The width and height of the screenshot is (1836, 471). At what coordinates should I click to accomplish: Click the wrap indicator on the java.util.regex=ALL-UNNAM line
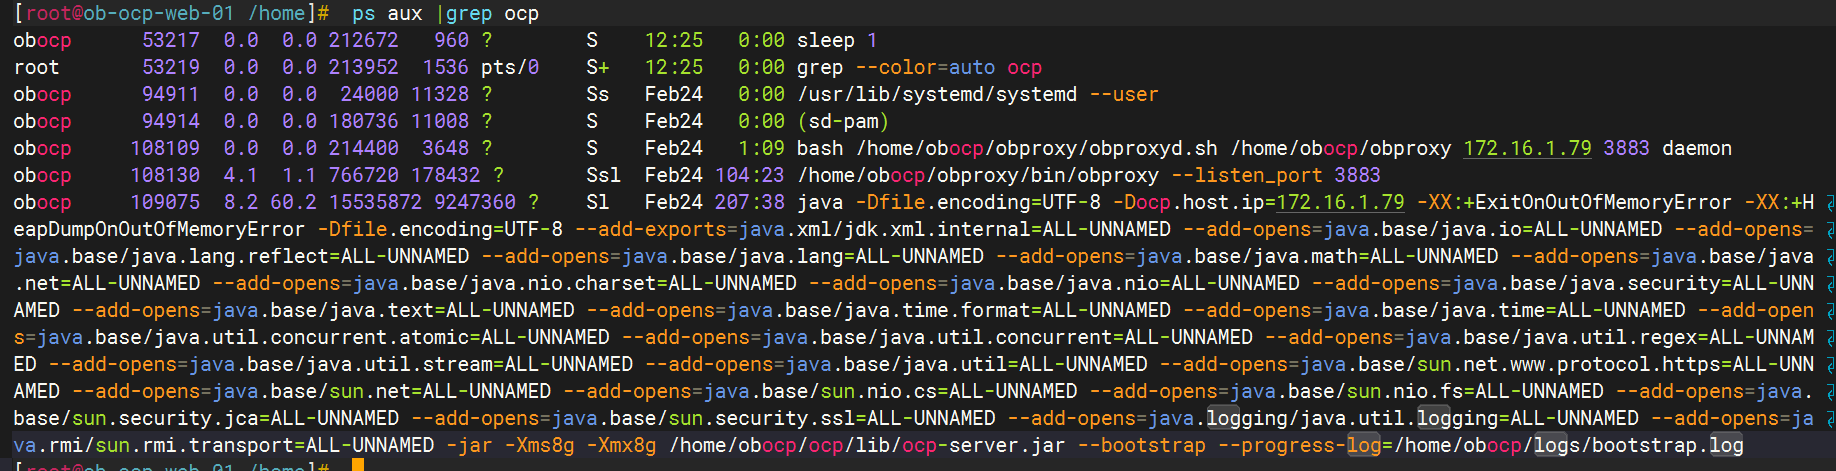tap(1829, 338)
